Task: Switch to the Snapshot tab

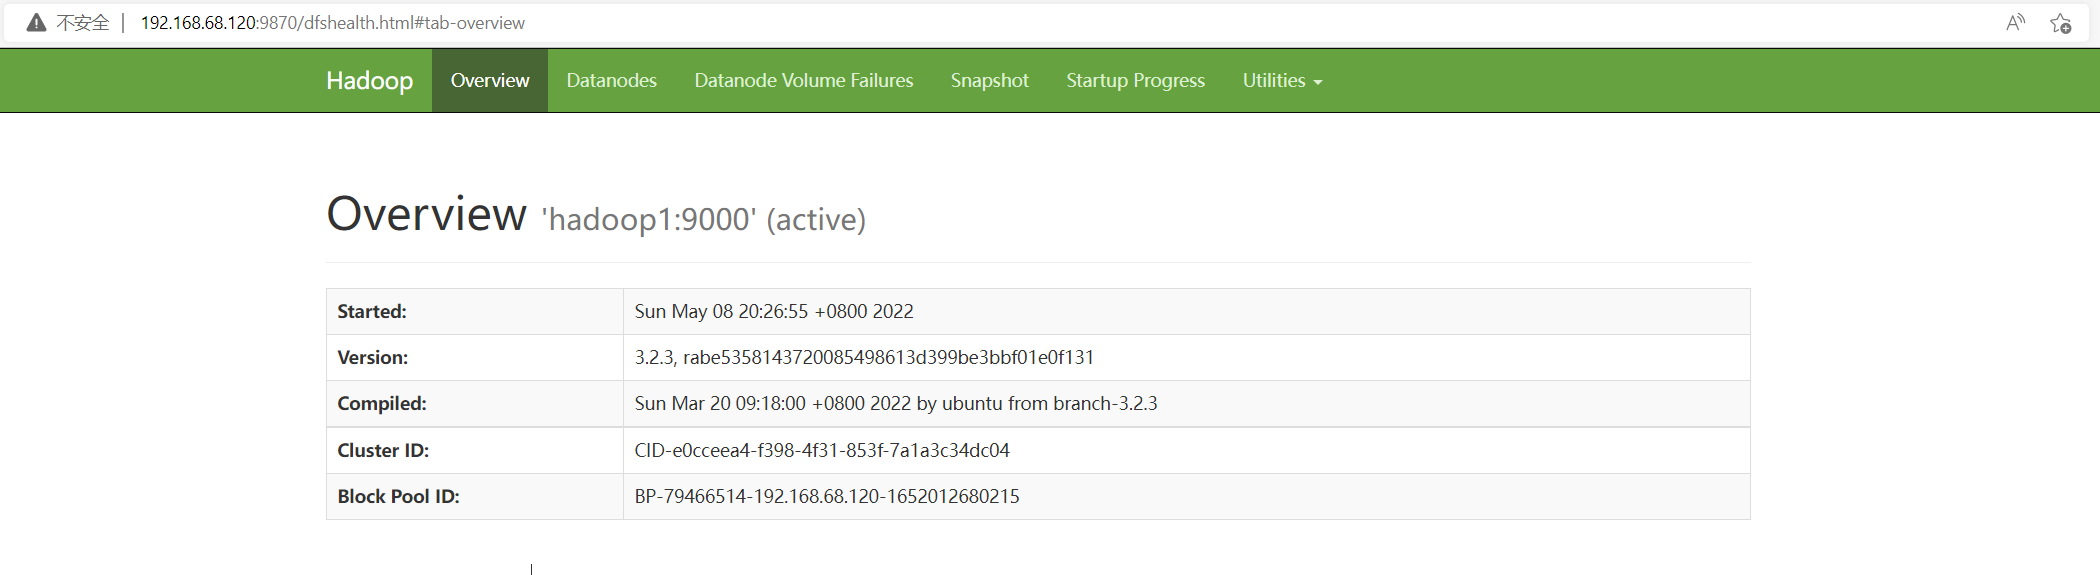Action: pyautogui.click(x=989, y=80)
